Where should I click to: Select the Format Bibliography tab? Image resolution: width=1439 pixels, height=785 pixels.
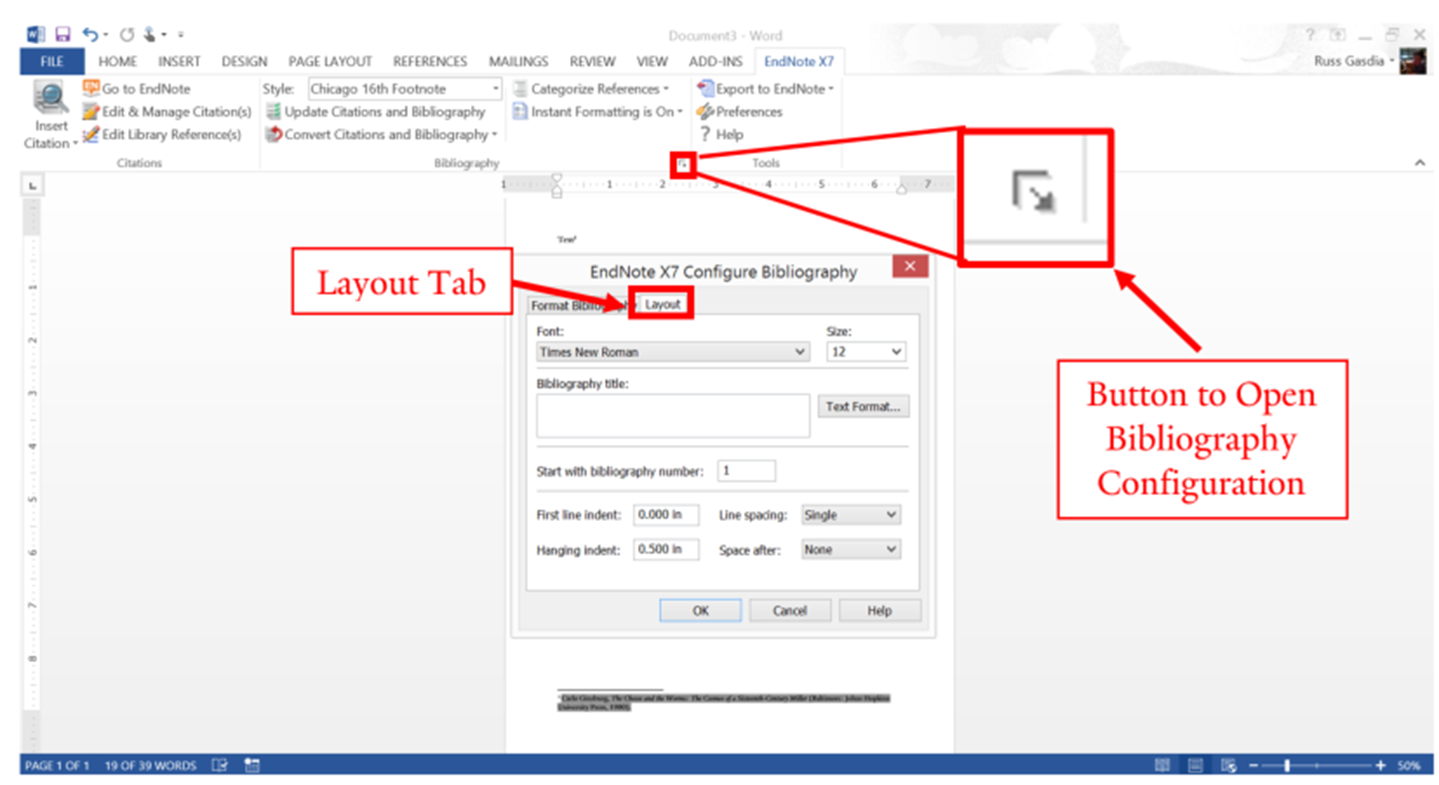(x=581, y=305)
